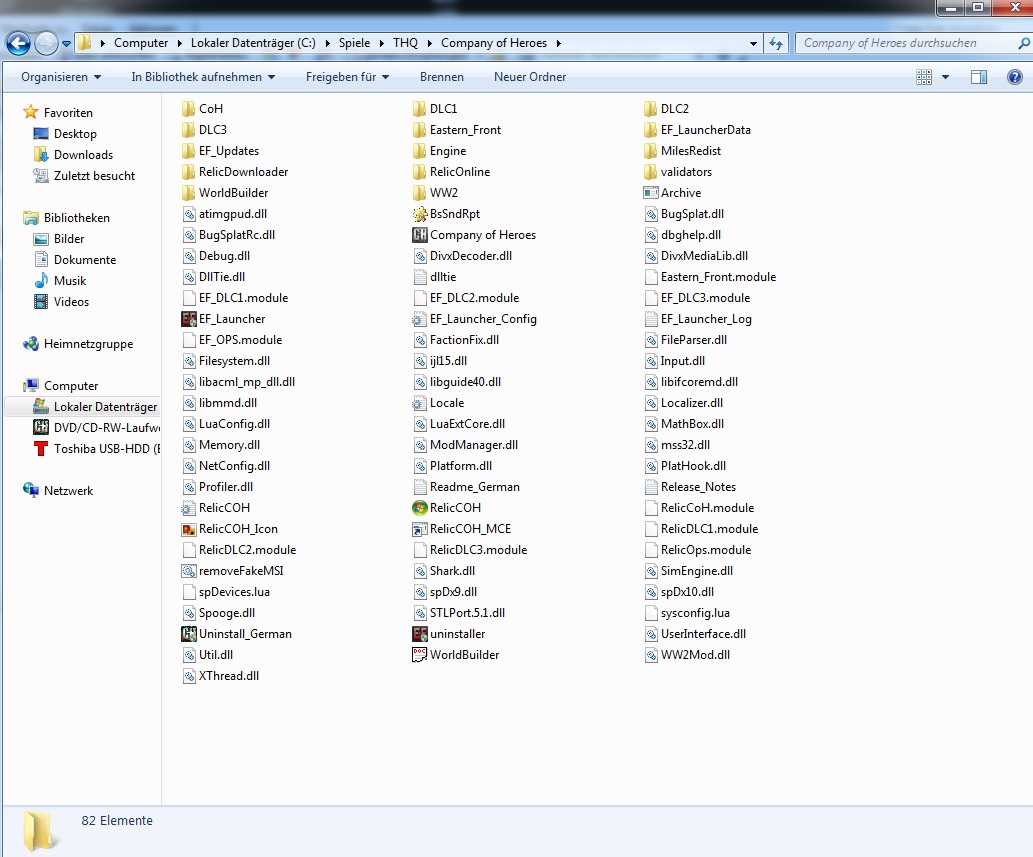Select the uninstaller icon

pyautogui.click(x=420, y=634)
